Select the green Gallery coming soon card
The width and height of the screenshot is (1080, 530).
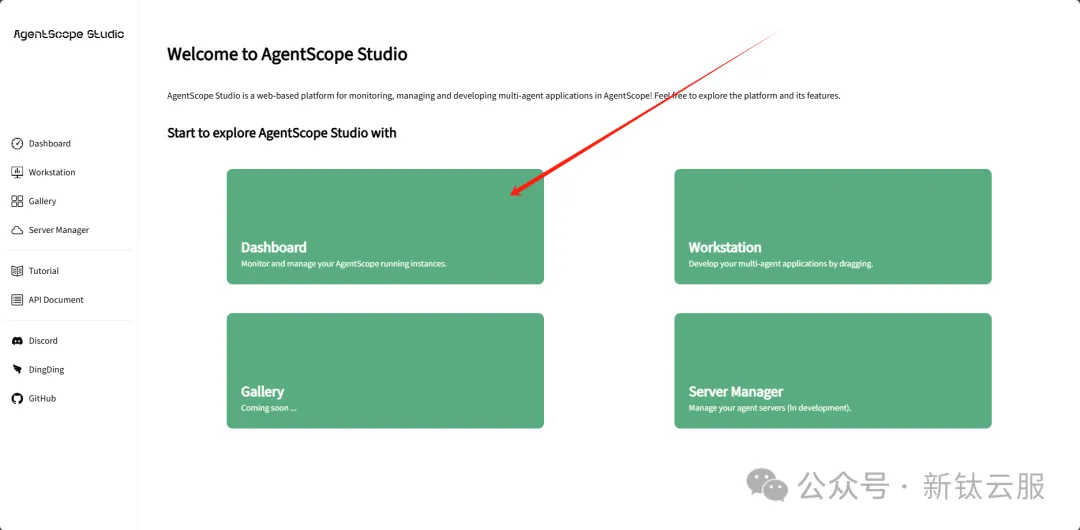click(385, 371)
